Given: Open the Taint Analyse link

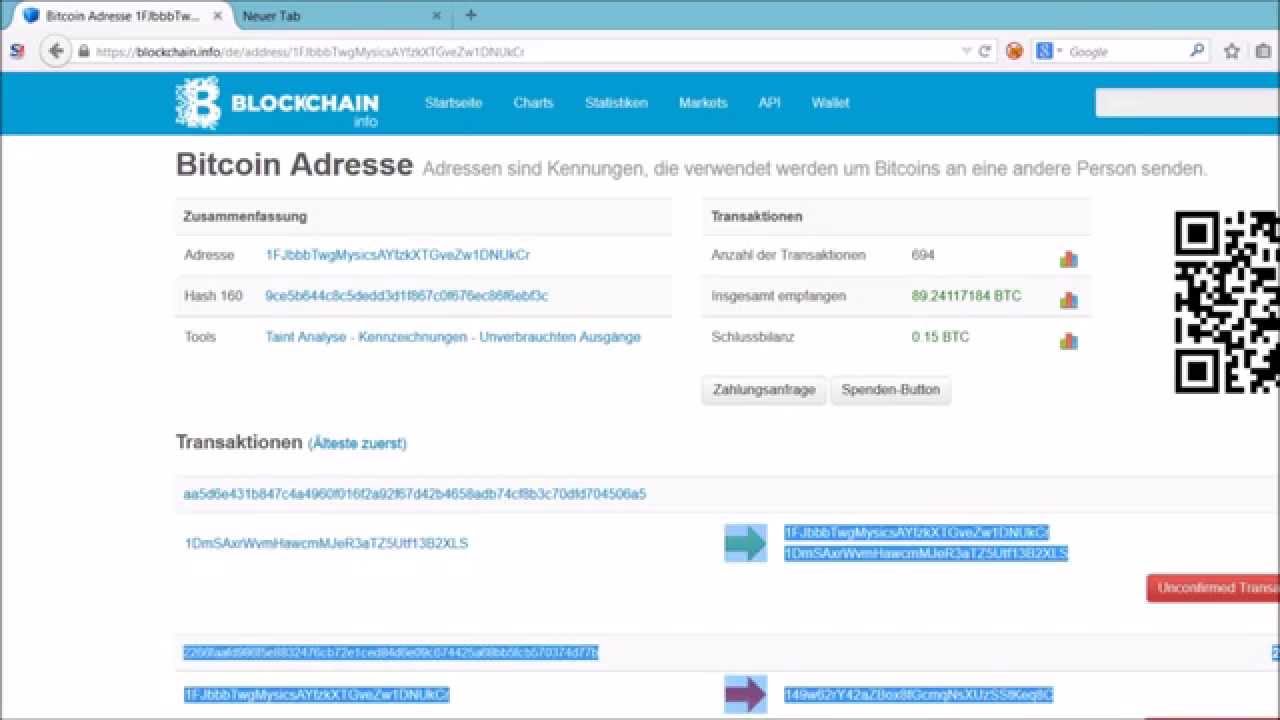Looking at the screenshot, I should (306, 337).
